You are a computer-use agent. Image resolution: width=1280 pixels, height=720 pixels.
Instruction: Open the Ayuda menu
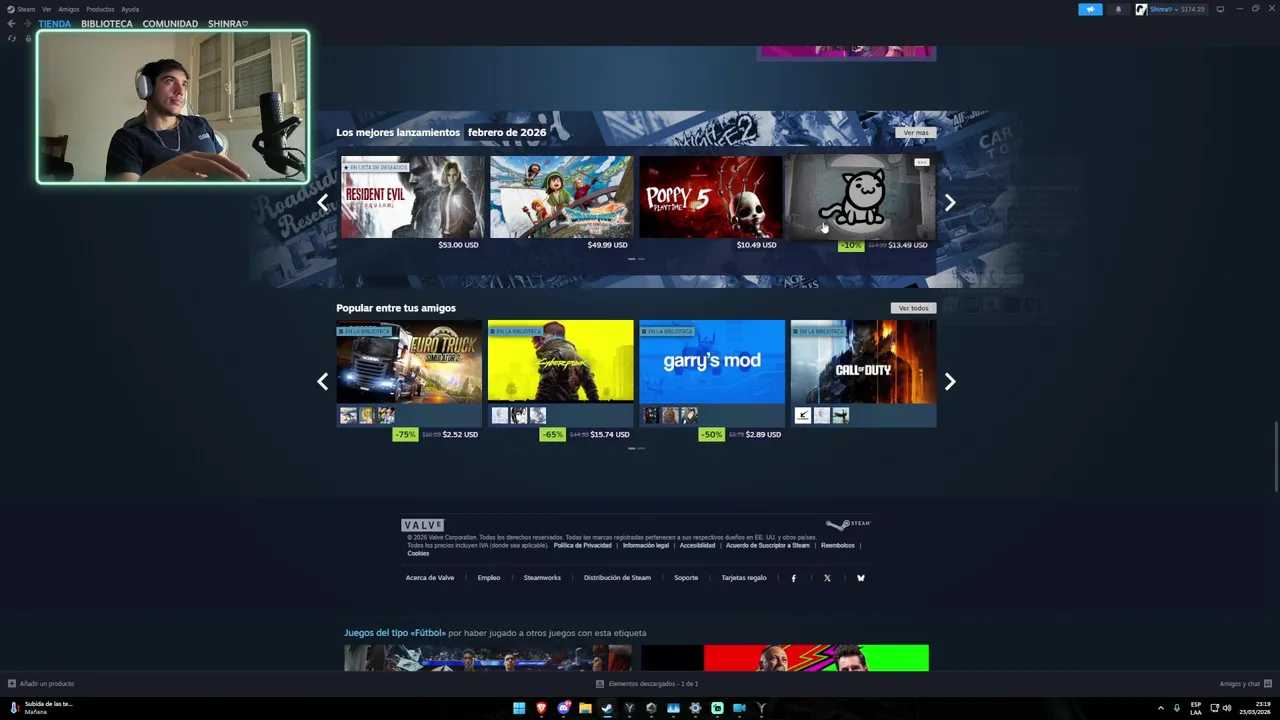(x=130, y=9)
